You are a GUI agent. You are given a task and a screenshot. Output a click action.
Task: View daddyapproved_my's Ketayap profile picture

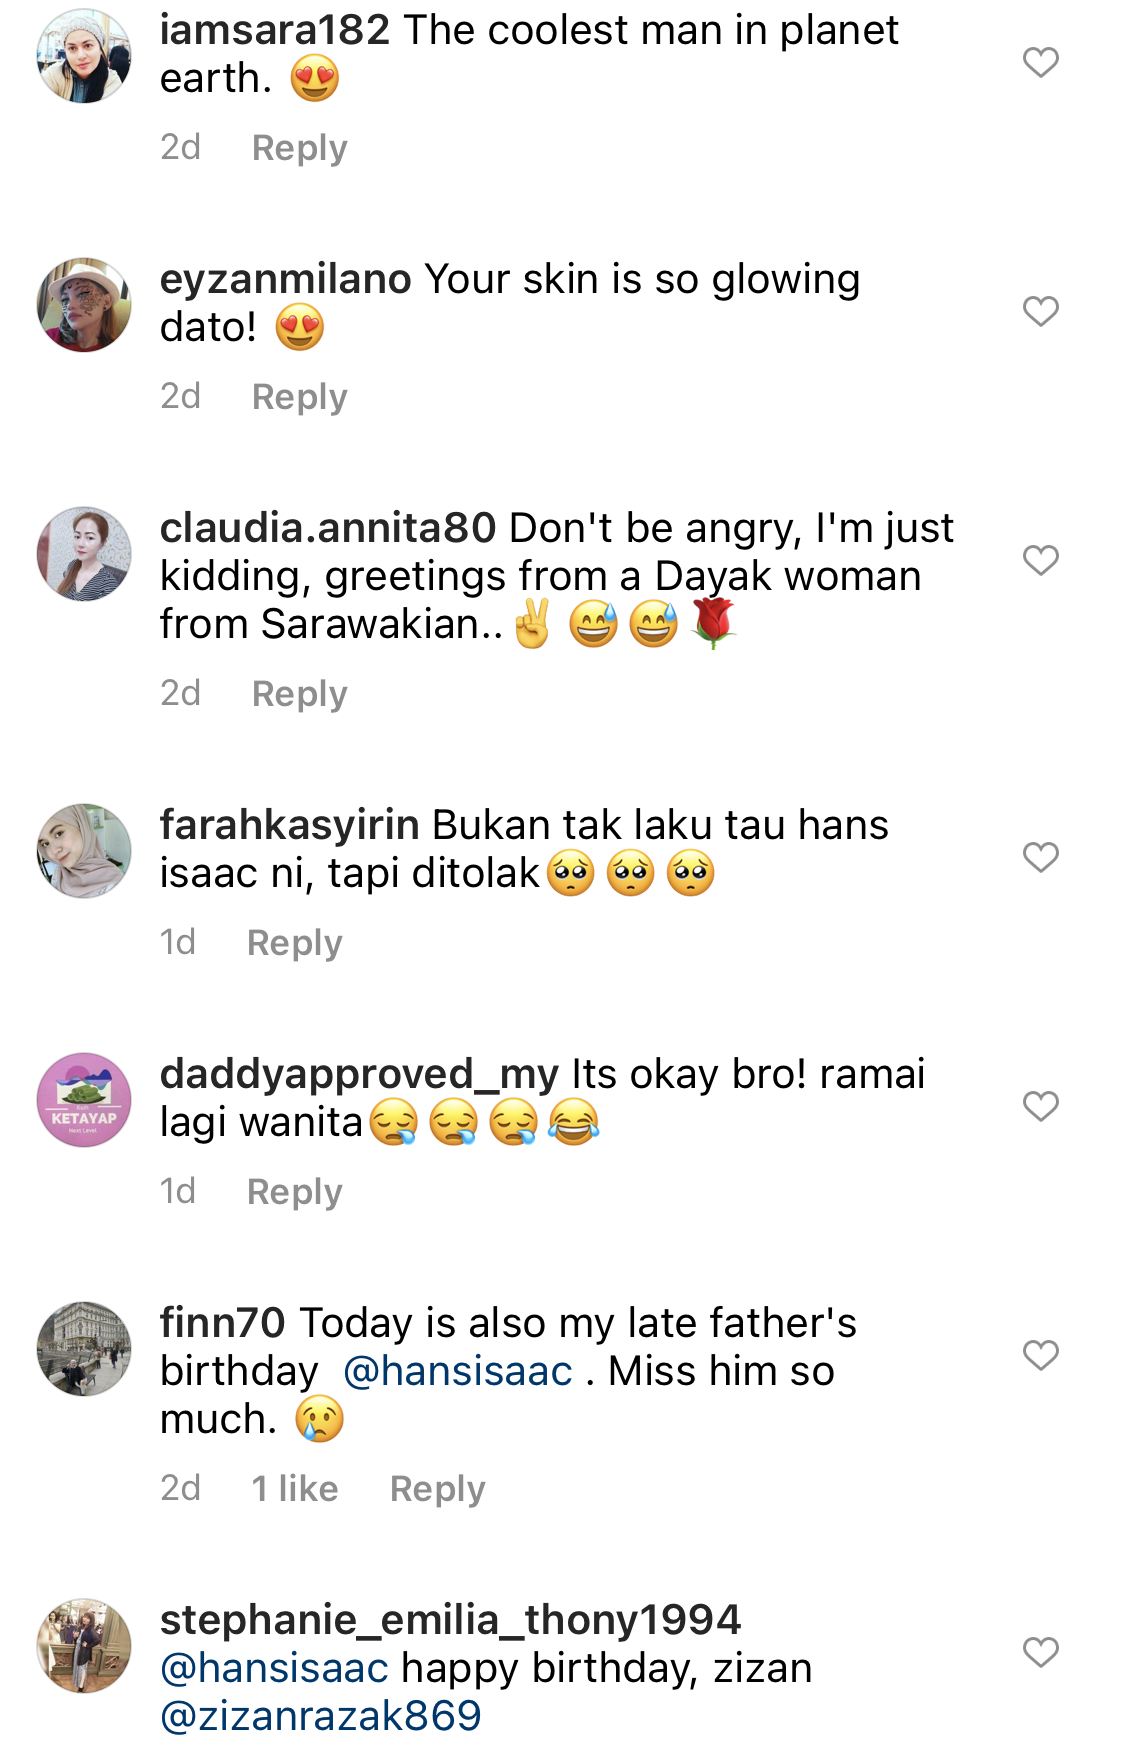click(84, 1100)
